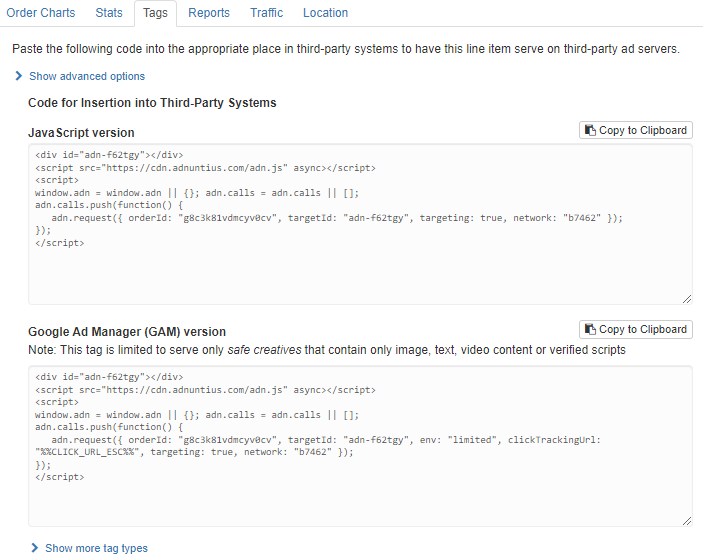Click inside the JavaScript version code box
The width and height of the screenshot is (703, 557).
click(359, 270)
